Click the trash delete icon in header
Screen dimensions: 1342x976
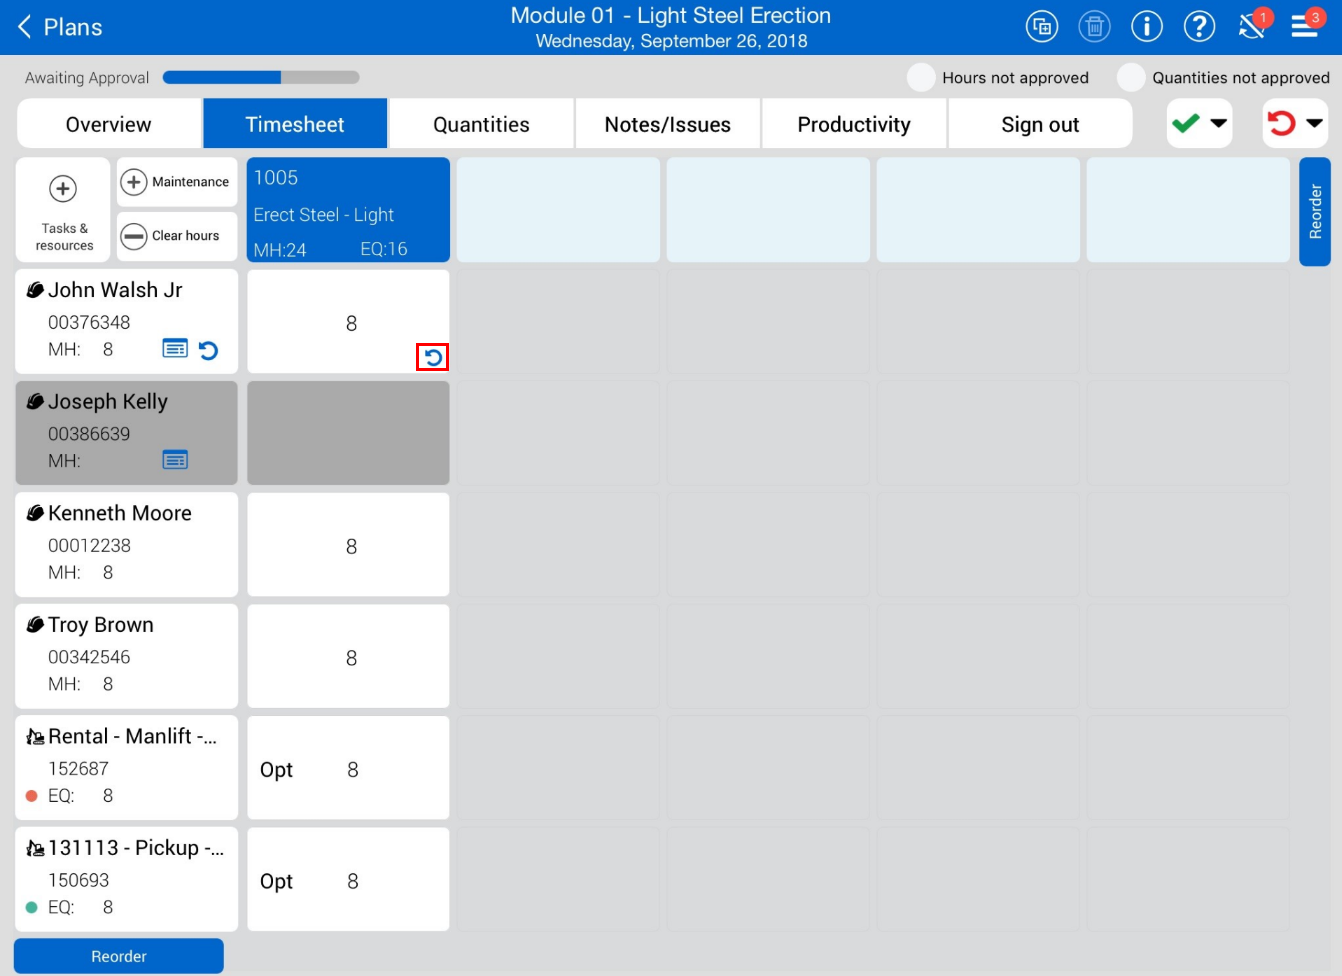tap(1094, 27)
